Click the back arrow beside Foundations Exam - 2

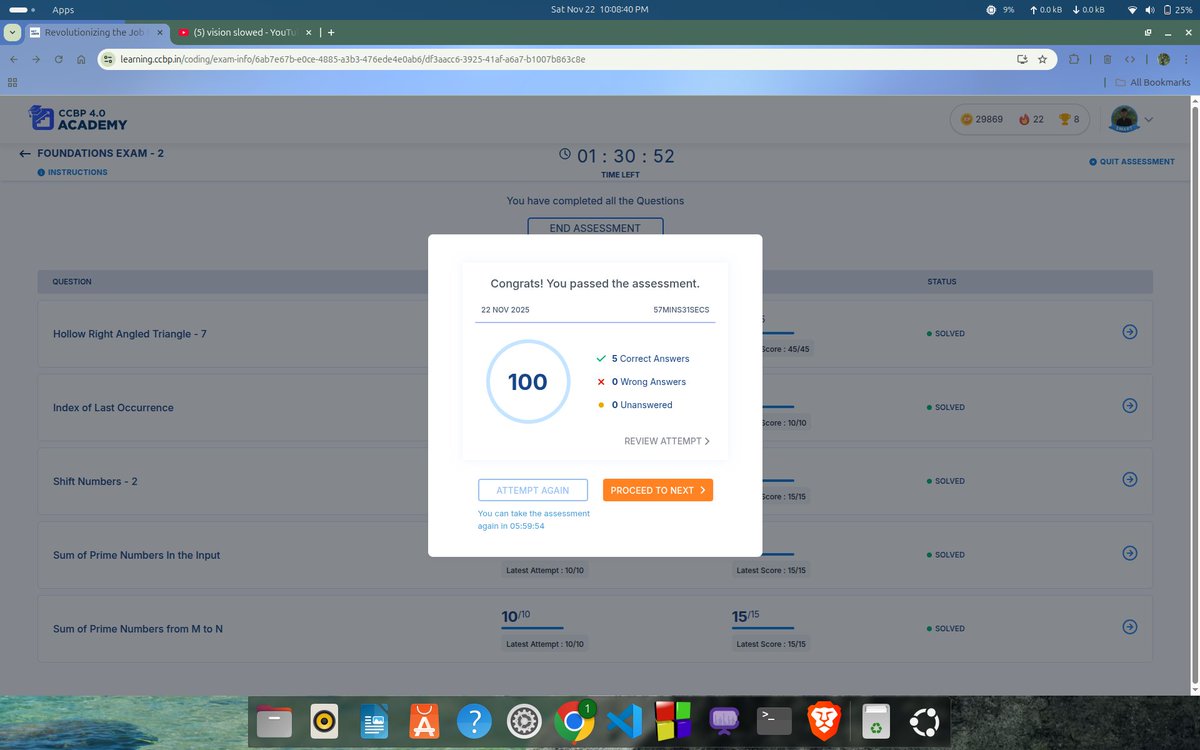[x=23, y=152]
